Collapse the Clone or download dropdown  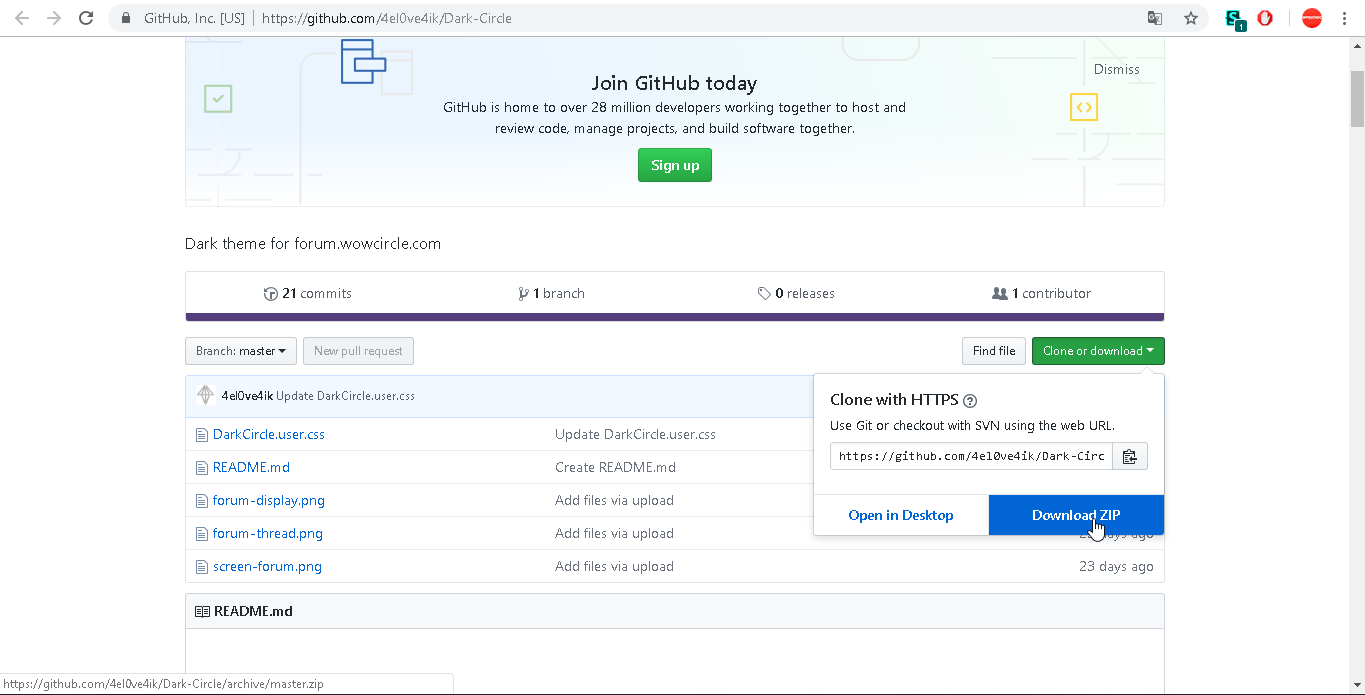[x=1097, y=351]
